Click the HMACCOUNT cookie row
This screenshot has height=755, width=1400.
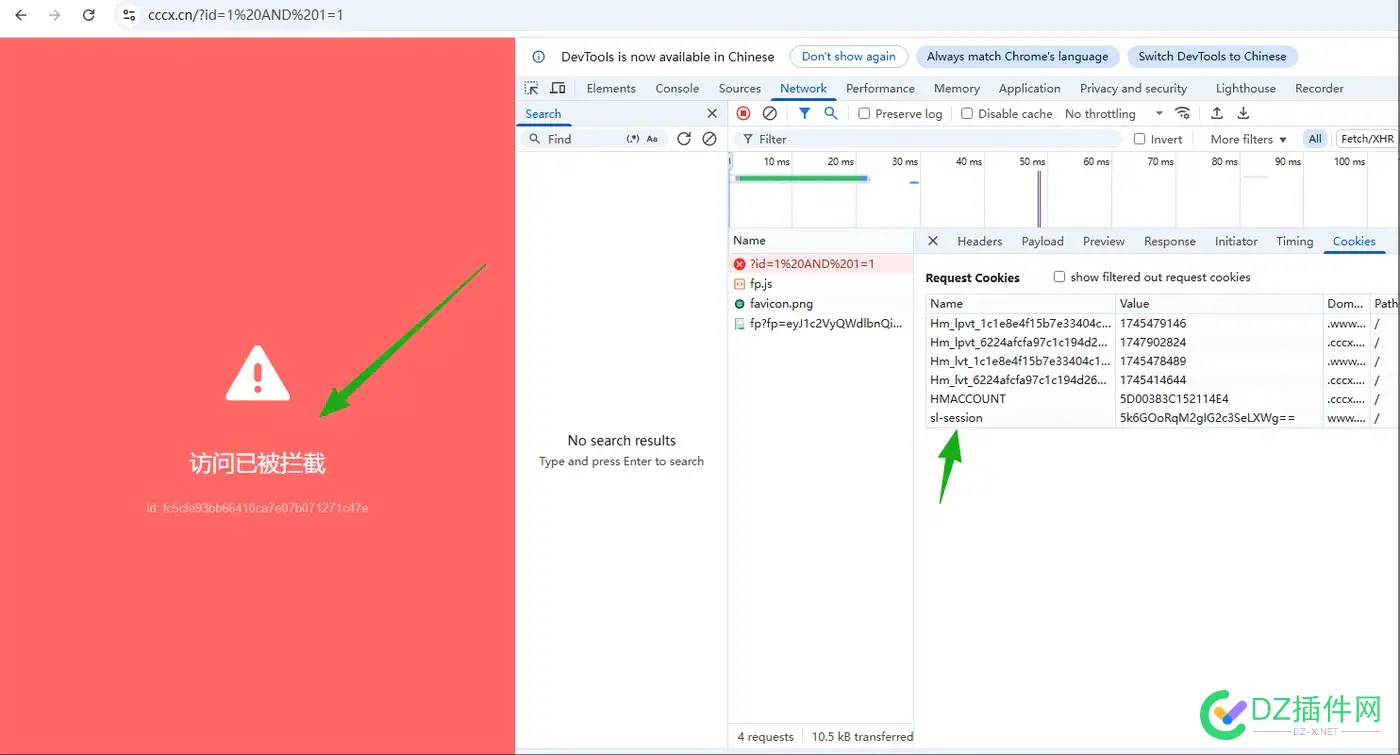tap(1162, 399)
